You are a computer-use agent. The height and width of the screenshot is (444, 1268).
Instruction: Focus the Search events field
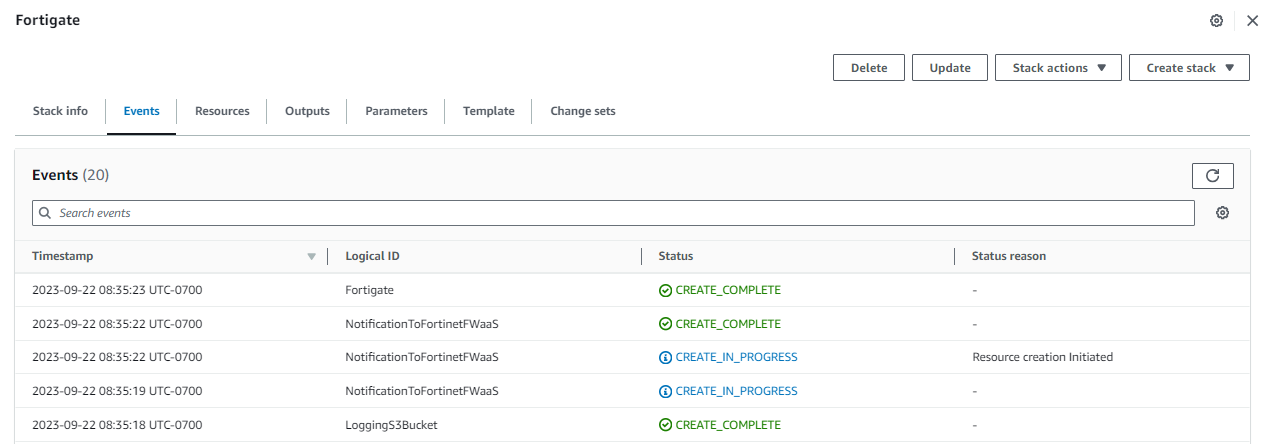tap(620, 213)
